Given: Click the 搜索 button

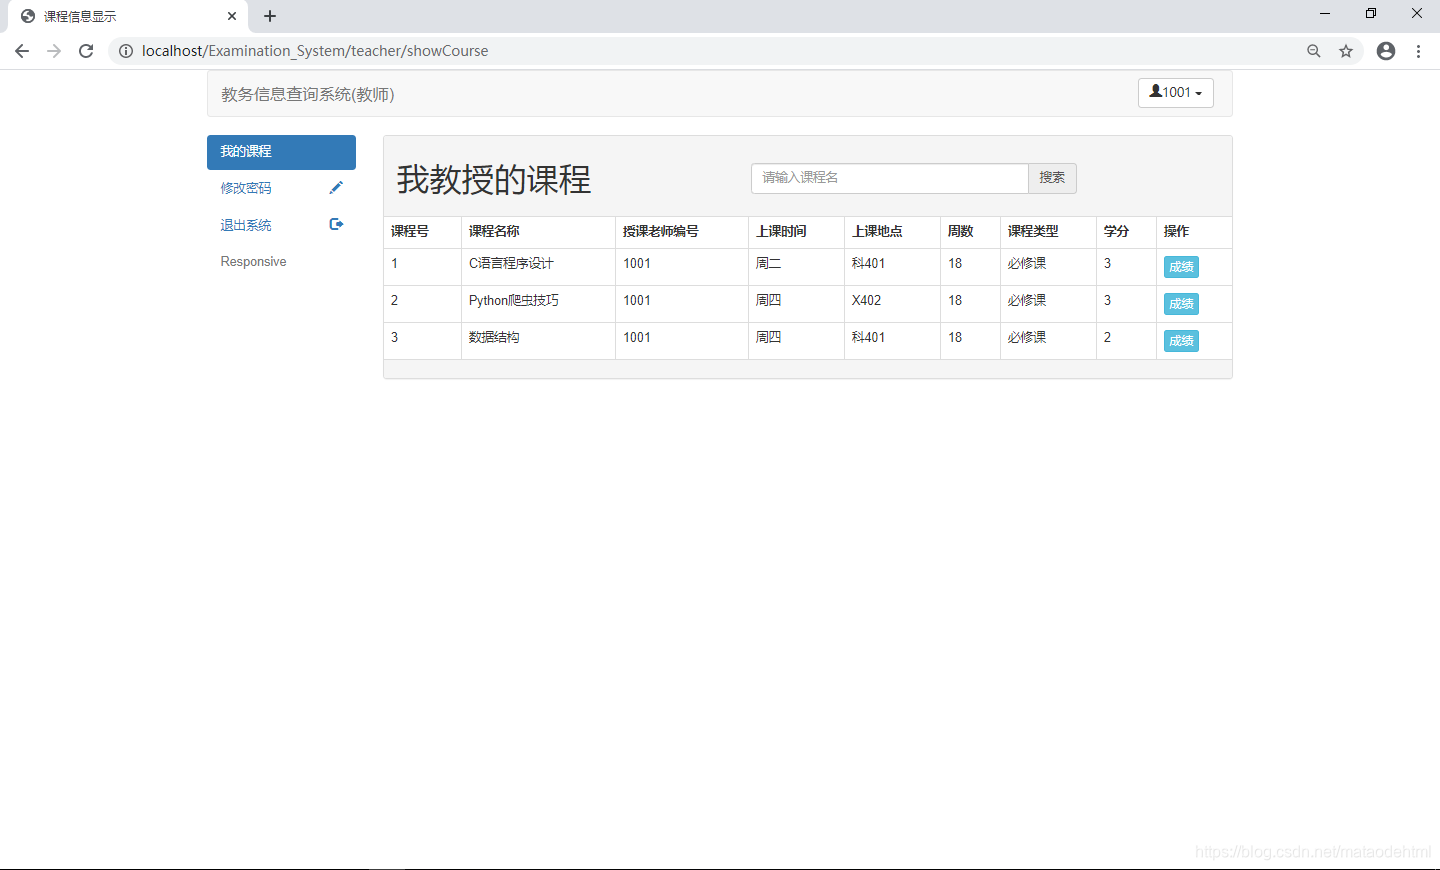Looking at the screenshot, I should click(x=1052, y=178).
